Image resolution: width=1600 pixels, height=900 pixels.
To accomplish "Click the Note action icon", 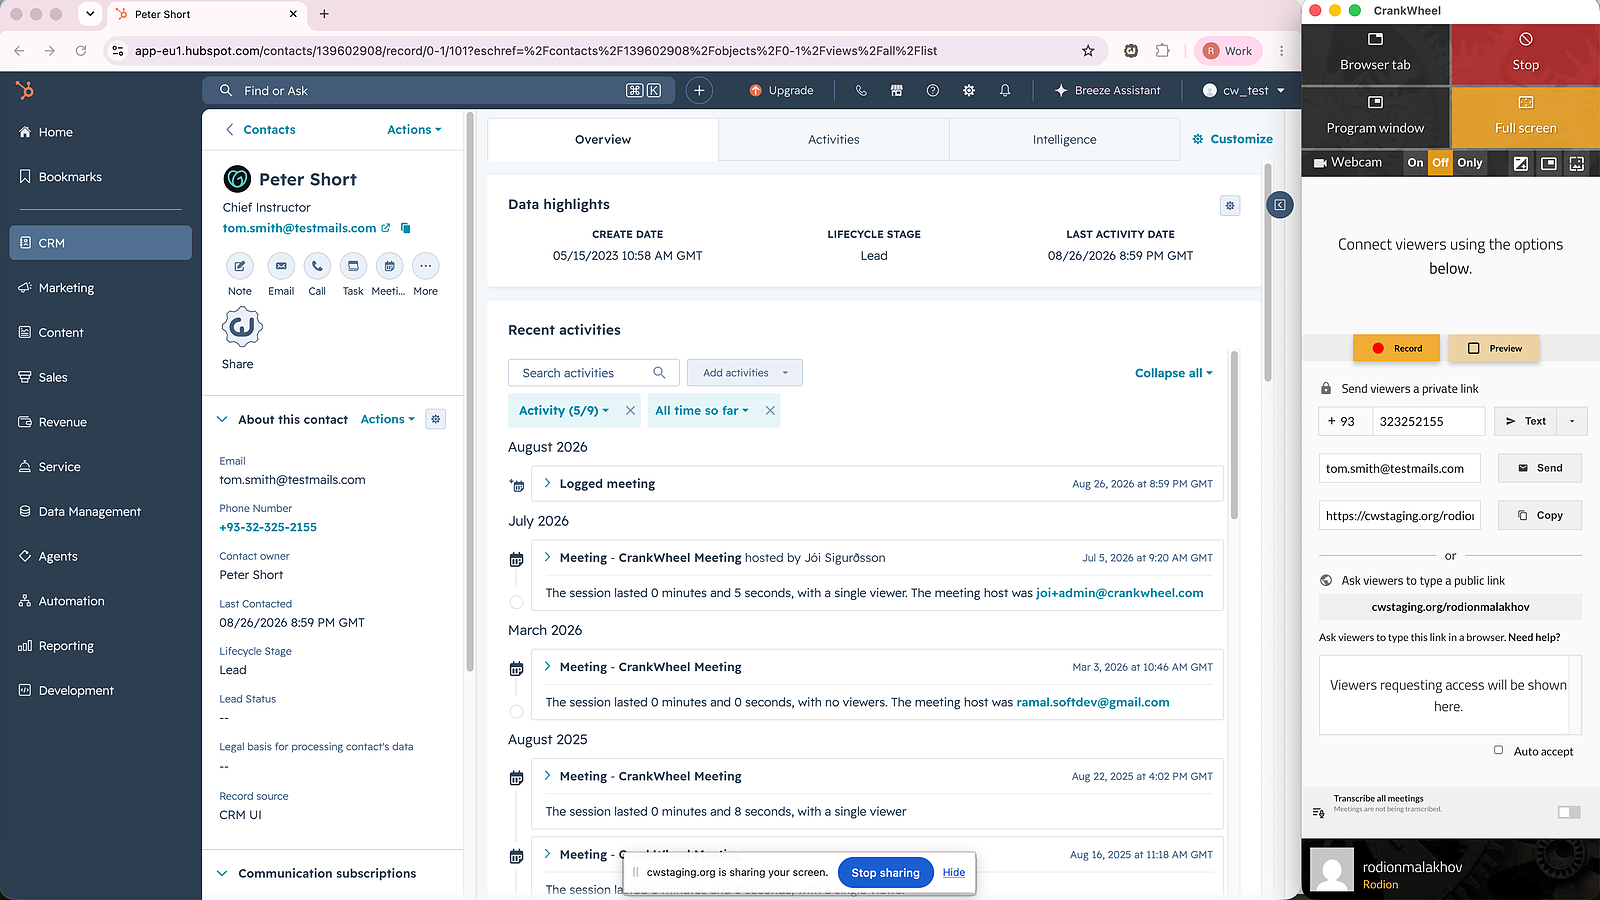I will click(239, 266).
